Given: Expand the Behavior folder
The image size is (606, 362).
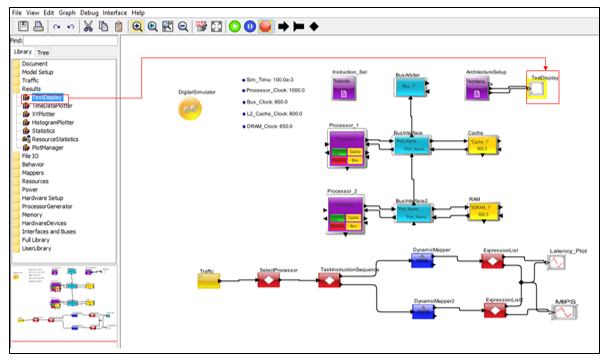Looking at the screenshot, I should (x=33, y=165).
